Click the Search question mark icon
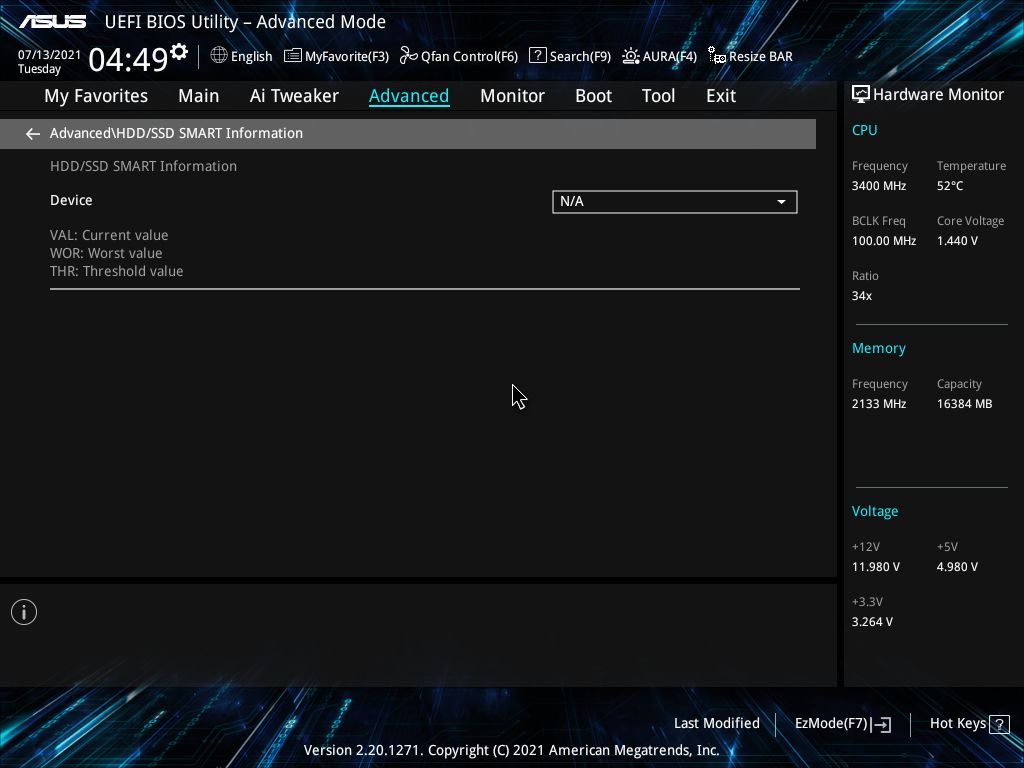 pyautogui.click(x=537, y=56)
